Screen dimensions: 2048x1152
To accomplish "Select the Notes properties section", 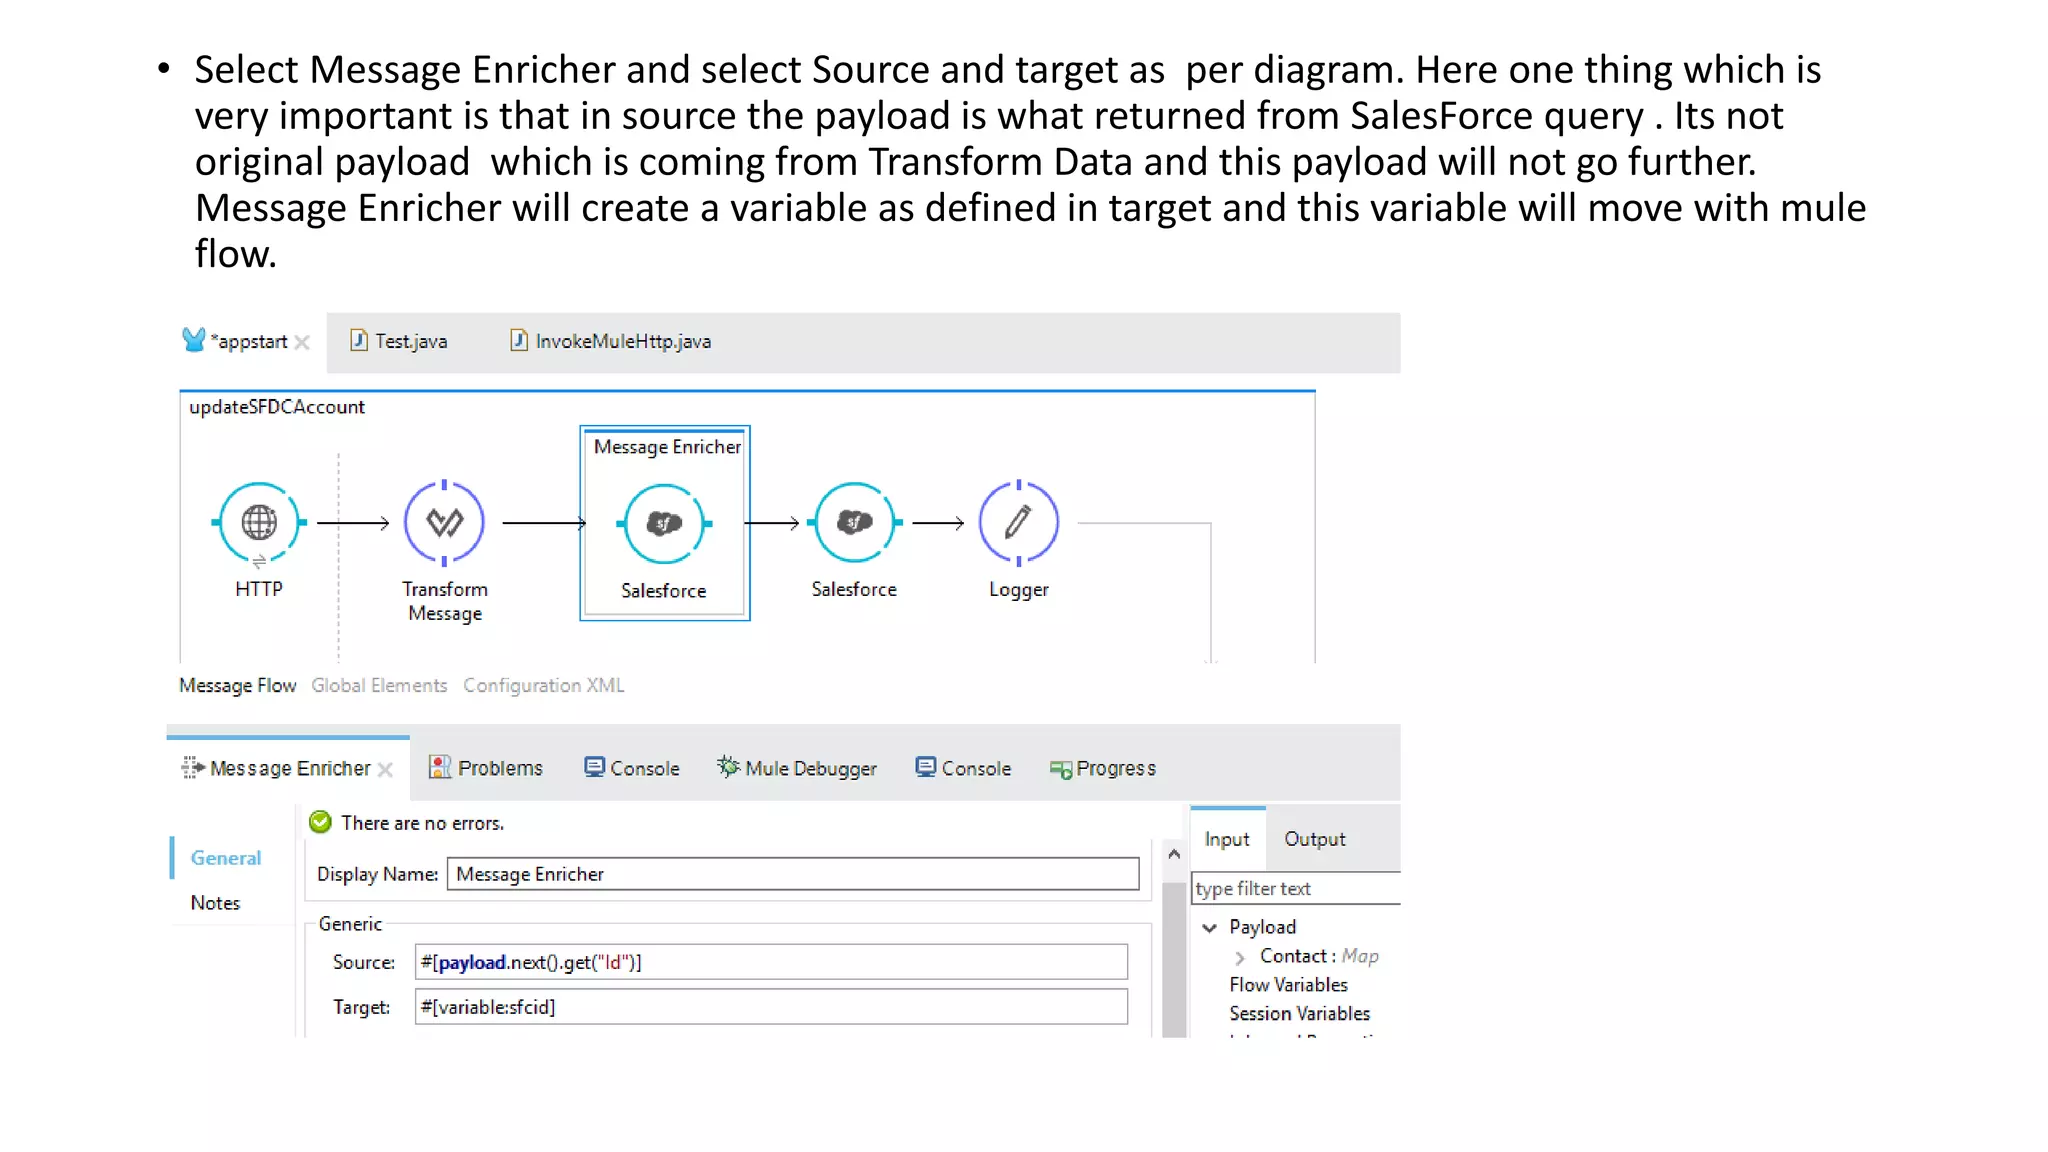I will tap(215, 903).
